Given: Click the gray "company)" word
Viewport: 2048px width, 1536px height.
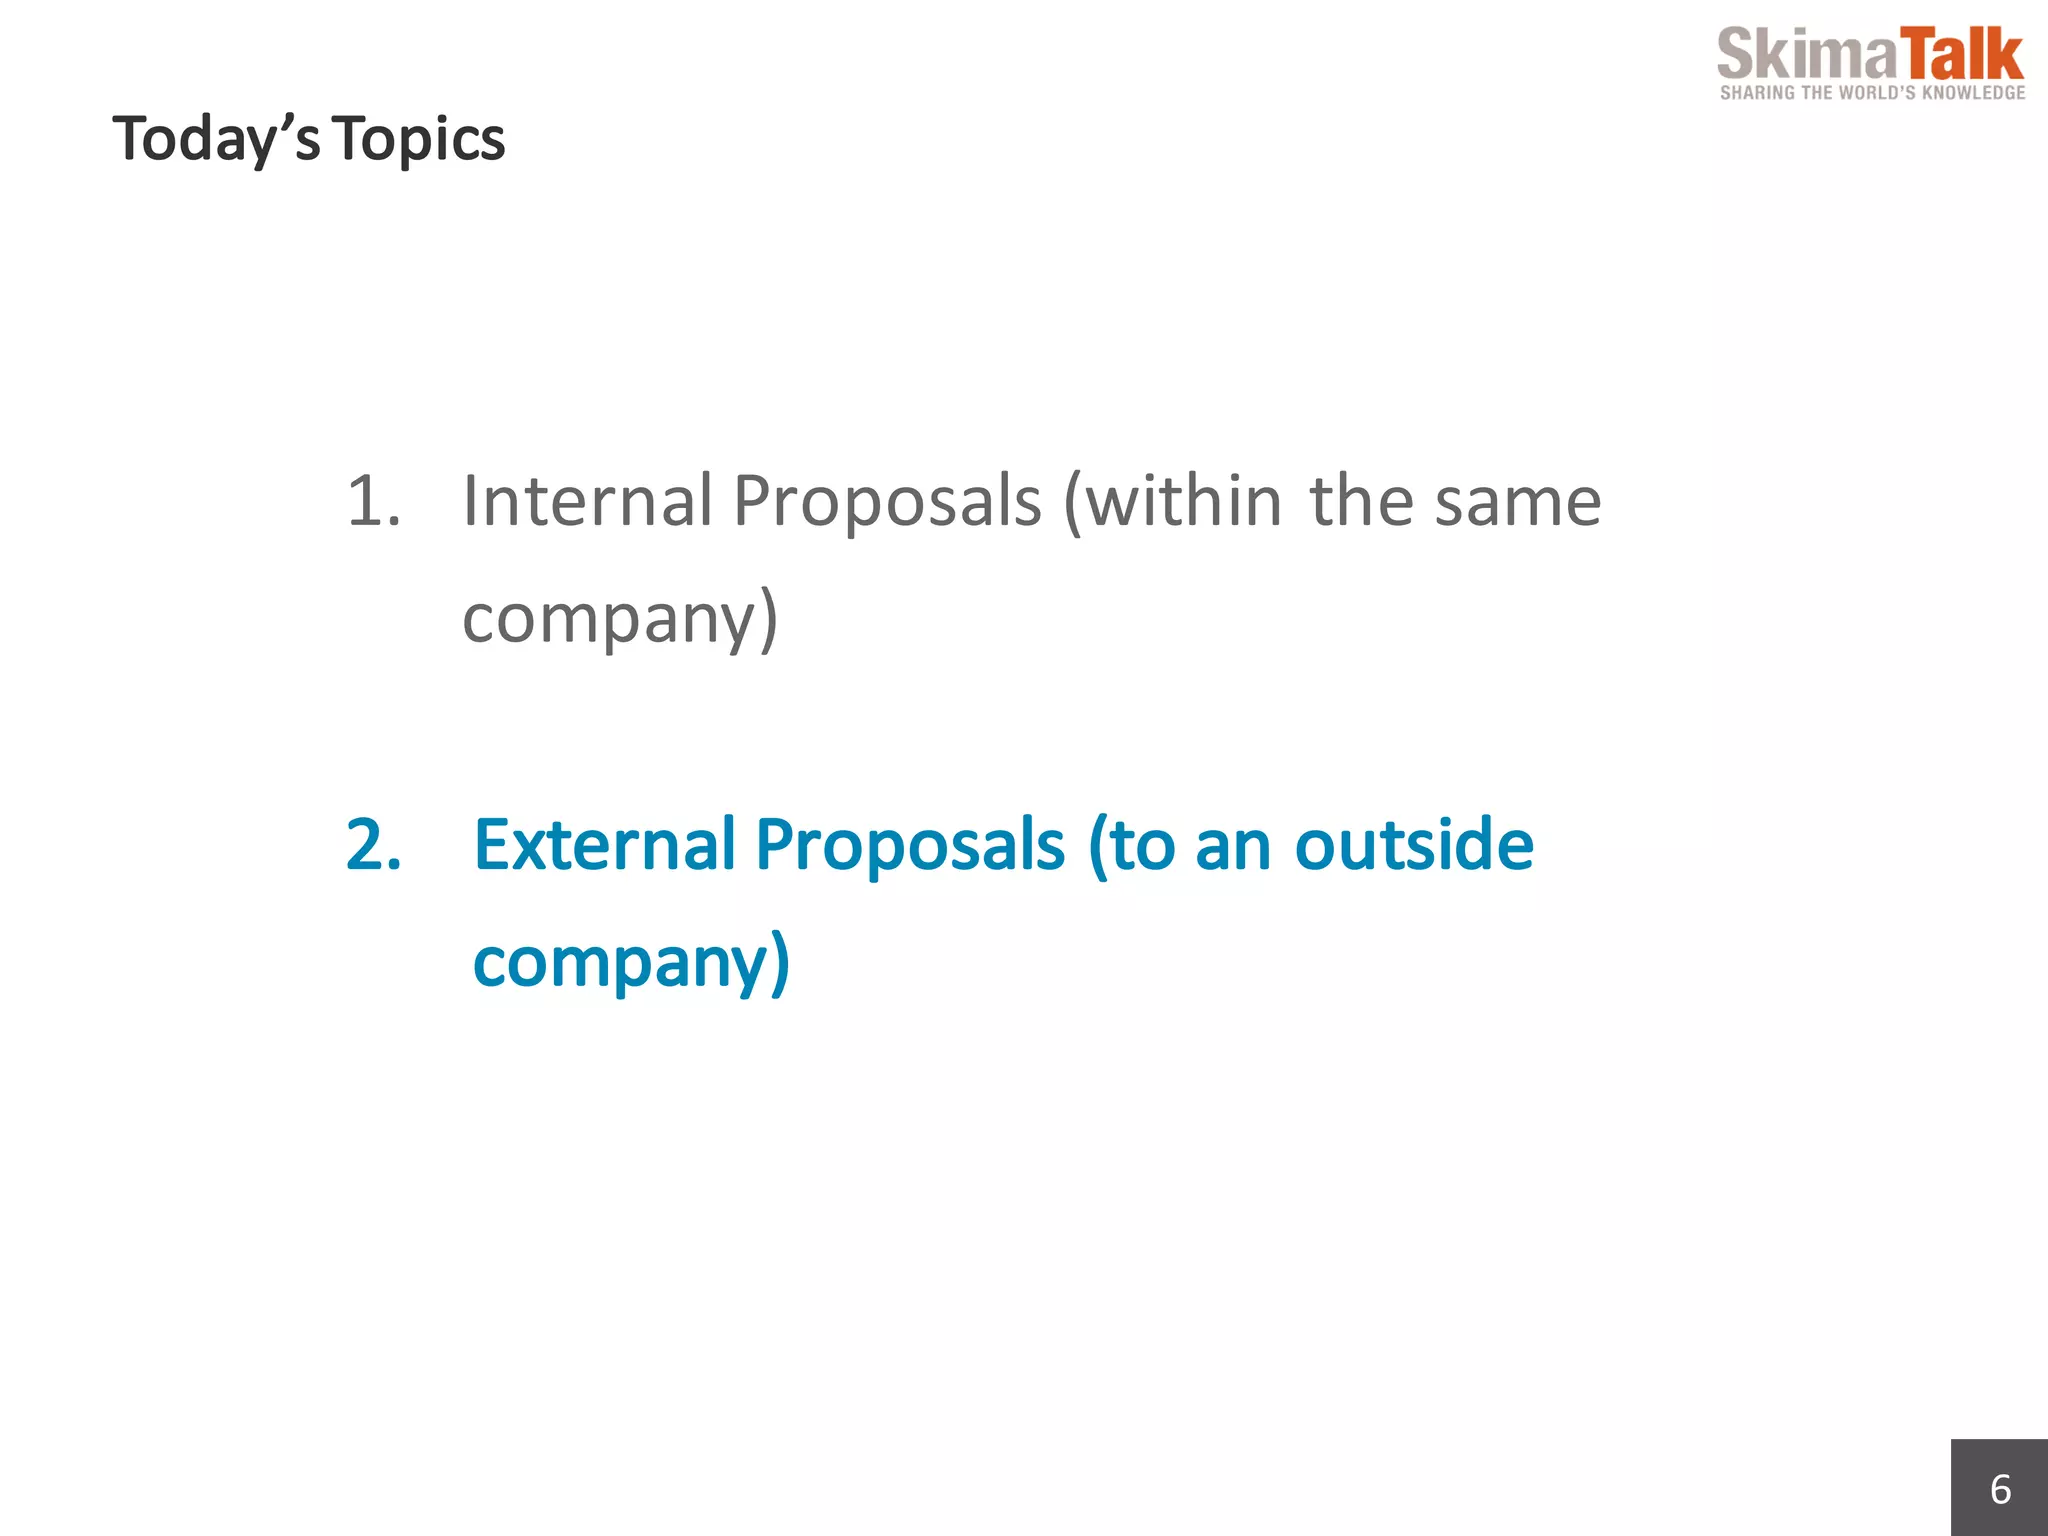Looking at the screenshot, I should pyautogui.click(x=620, y=620).
